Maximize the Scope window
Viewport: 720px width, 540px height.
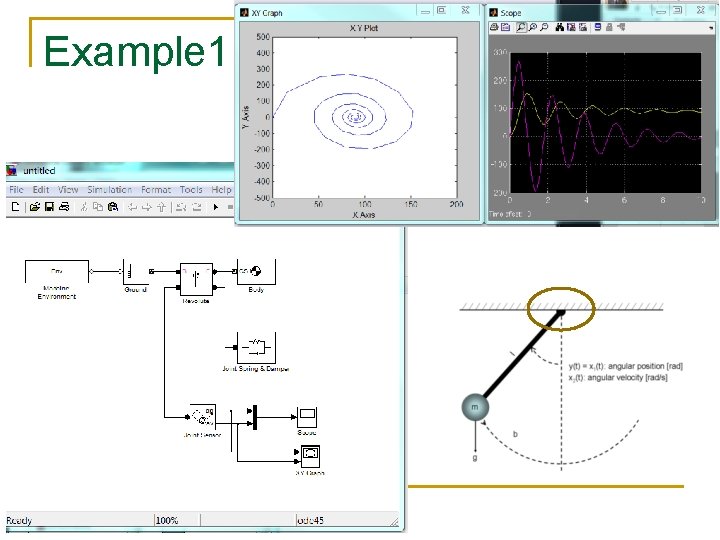(677, 11)
